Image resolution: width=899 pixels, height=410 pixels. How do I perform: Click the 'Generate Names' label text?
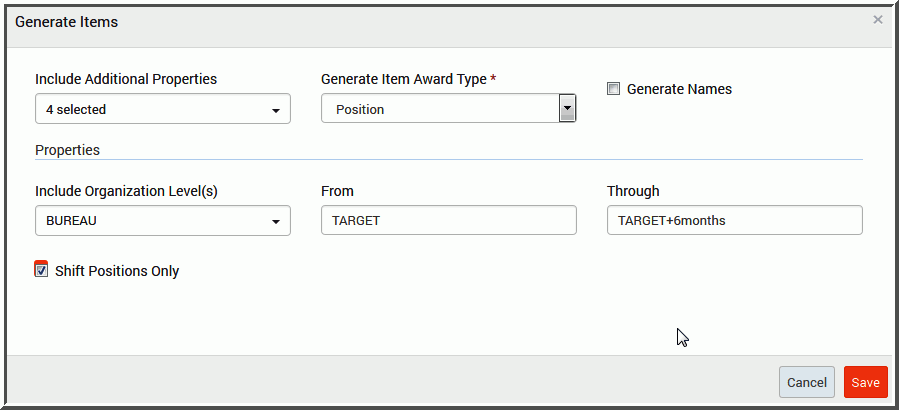(679, 89)
